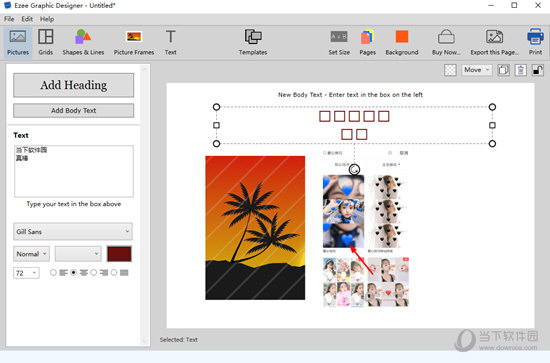
Task: Open Set Size option
Action: 339,42
